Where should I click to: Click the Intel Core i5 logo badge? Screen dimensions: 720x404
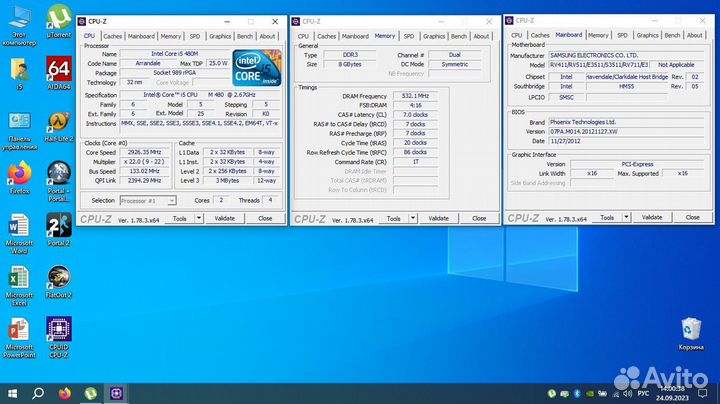[257, 68]
